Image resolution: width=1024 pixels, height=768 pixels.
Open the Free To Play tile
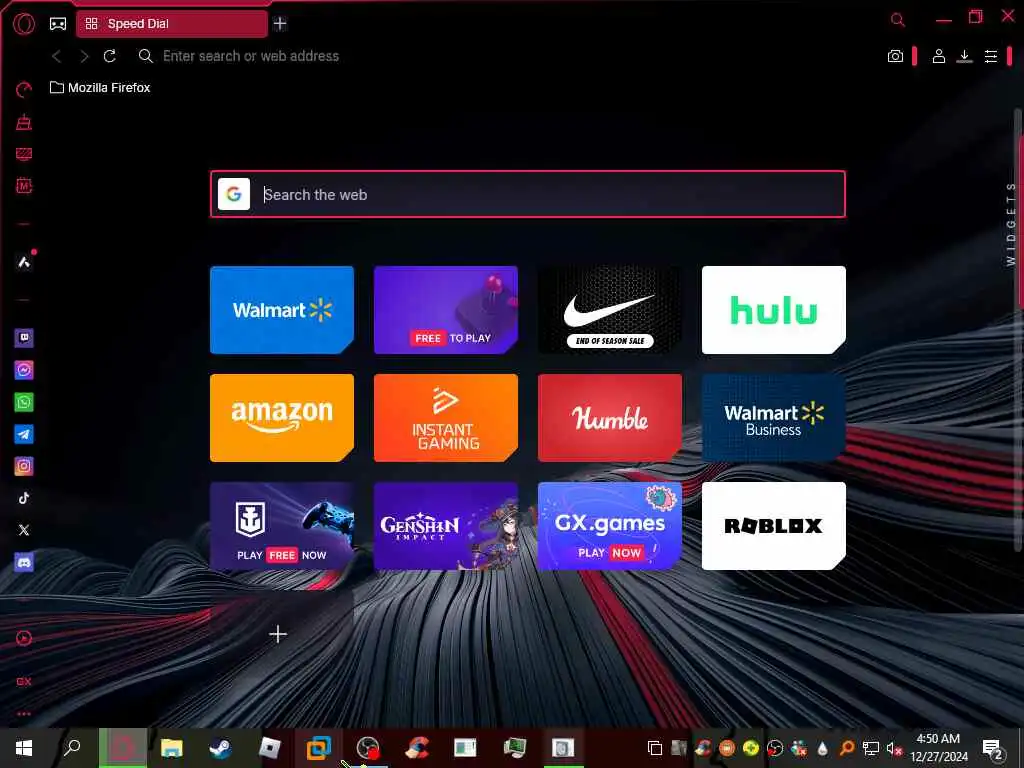click(x=446, y=310)
